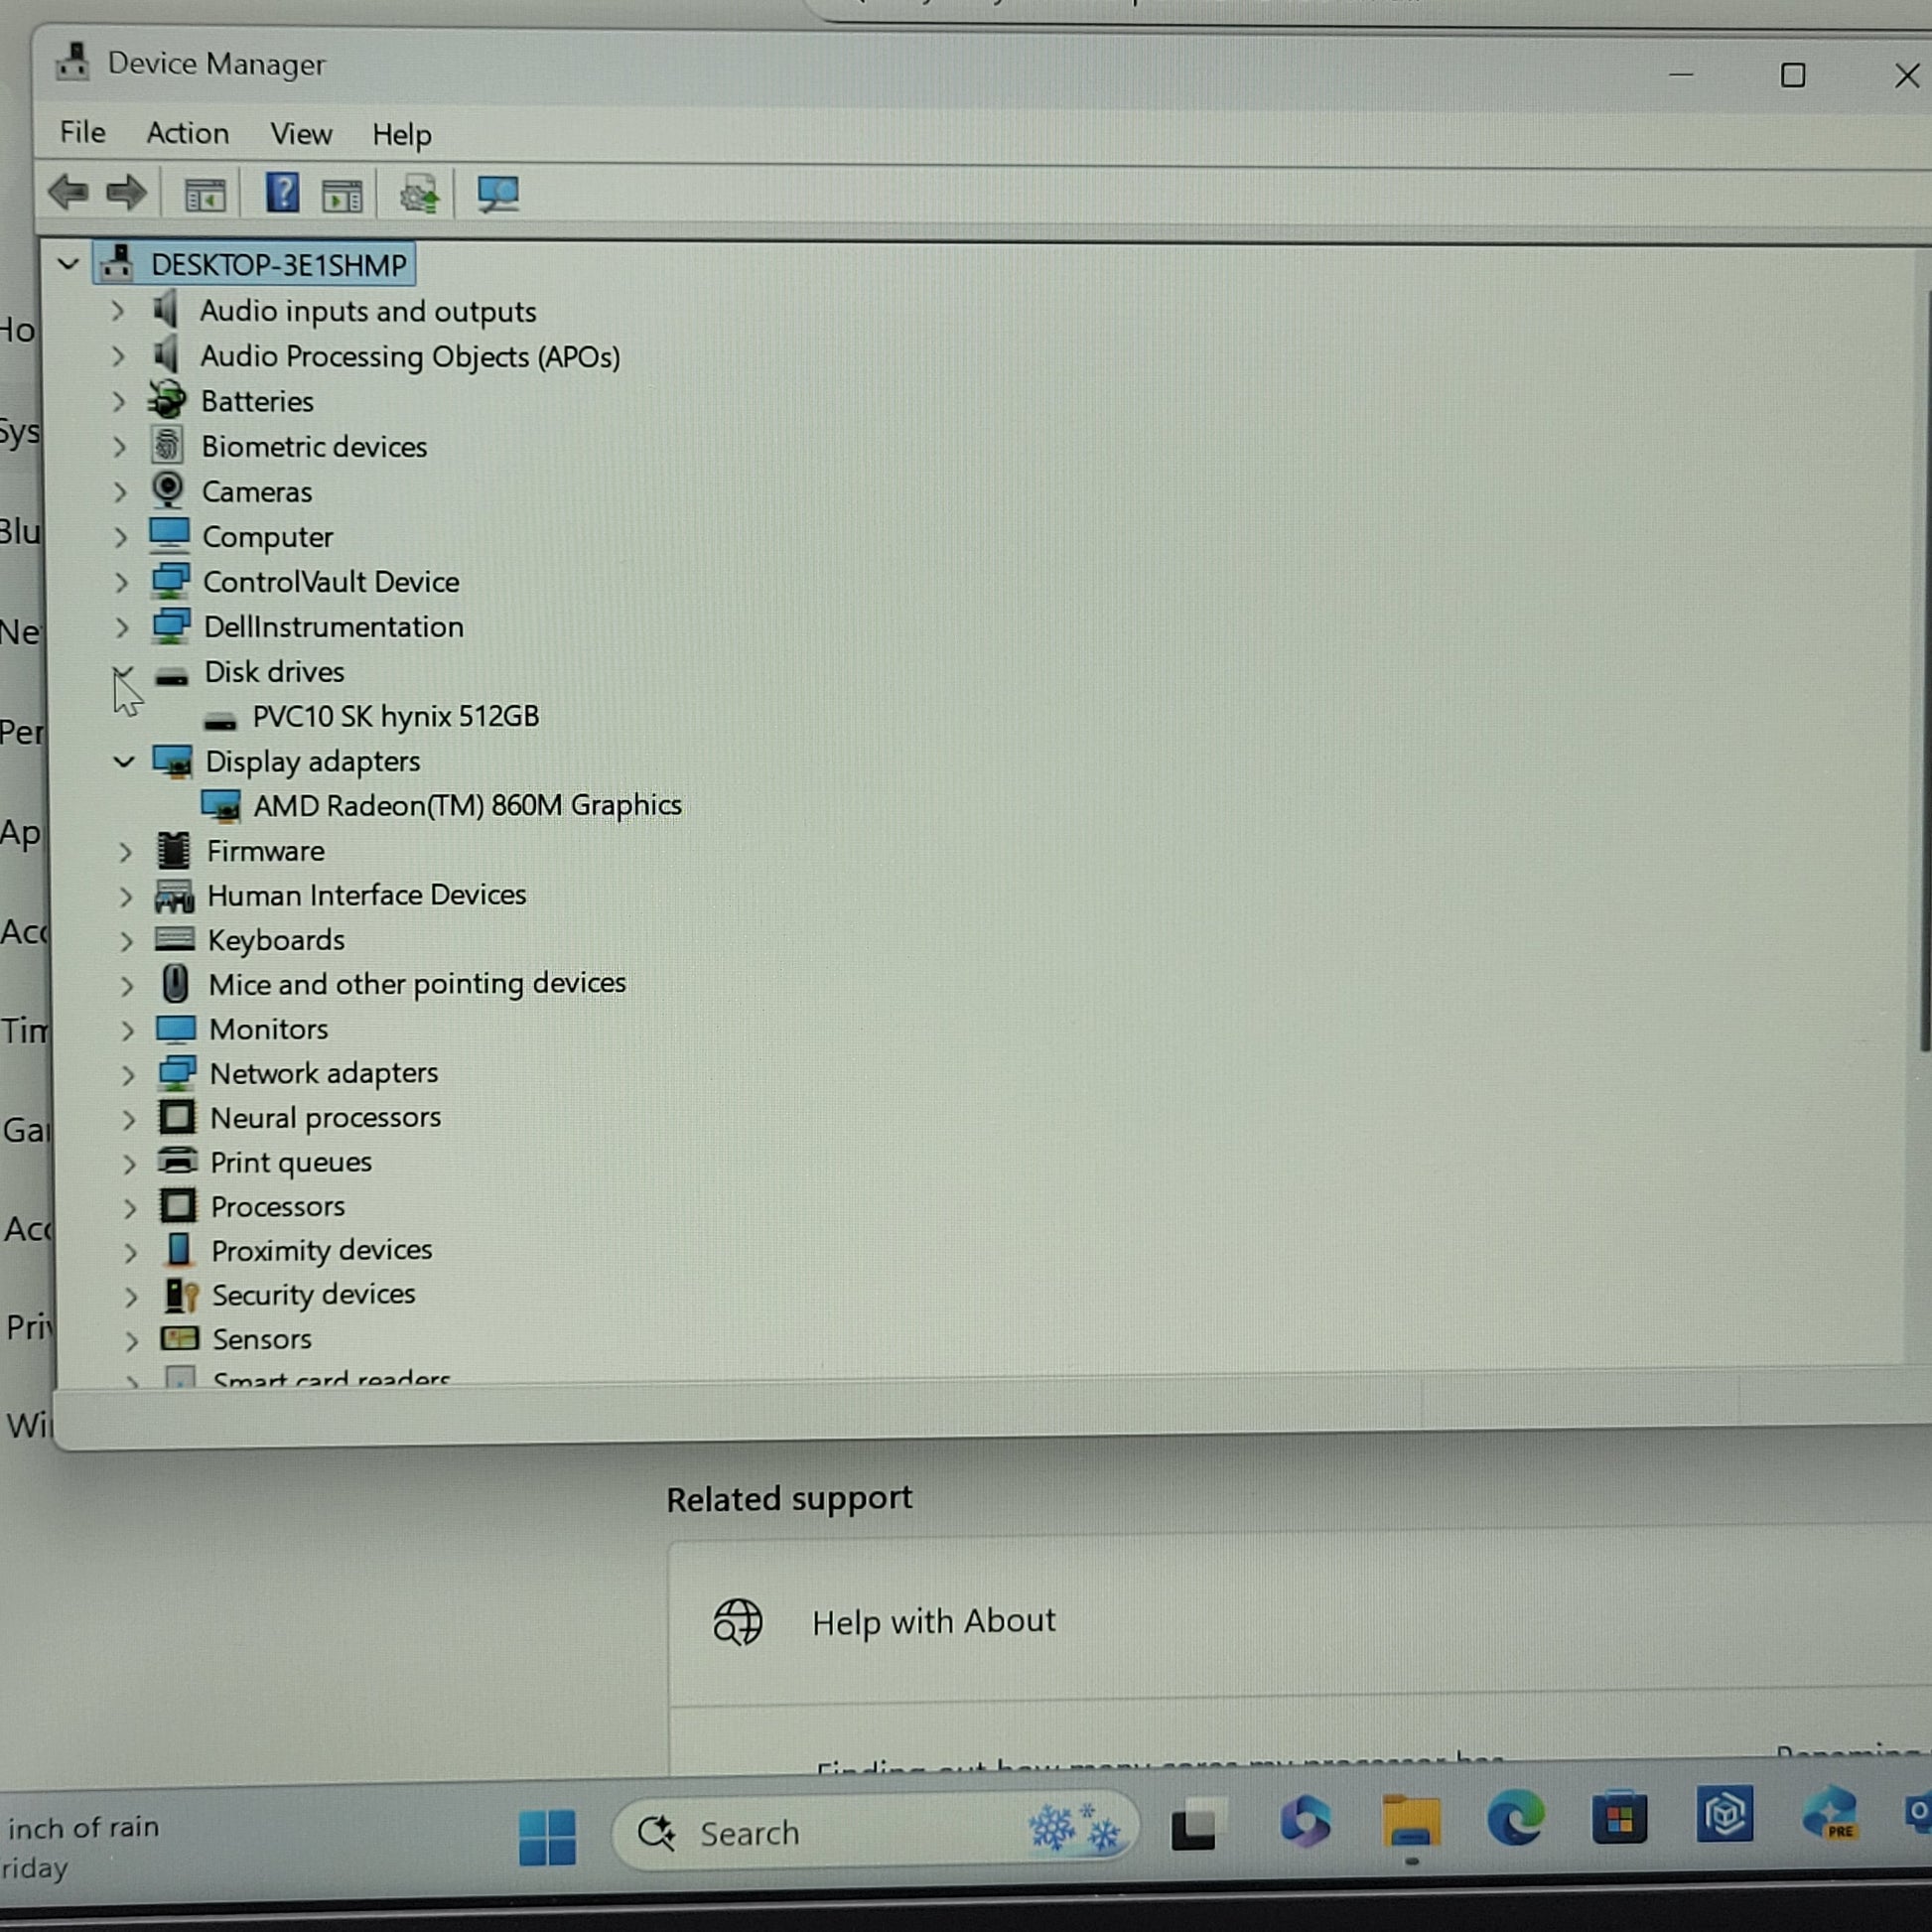
Task: Expand the Network adapters category
Action: 127,1075
